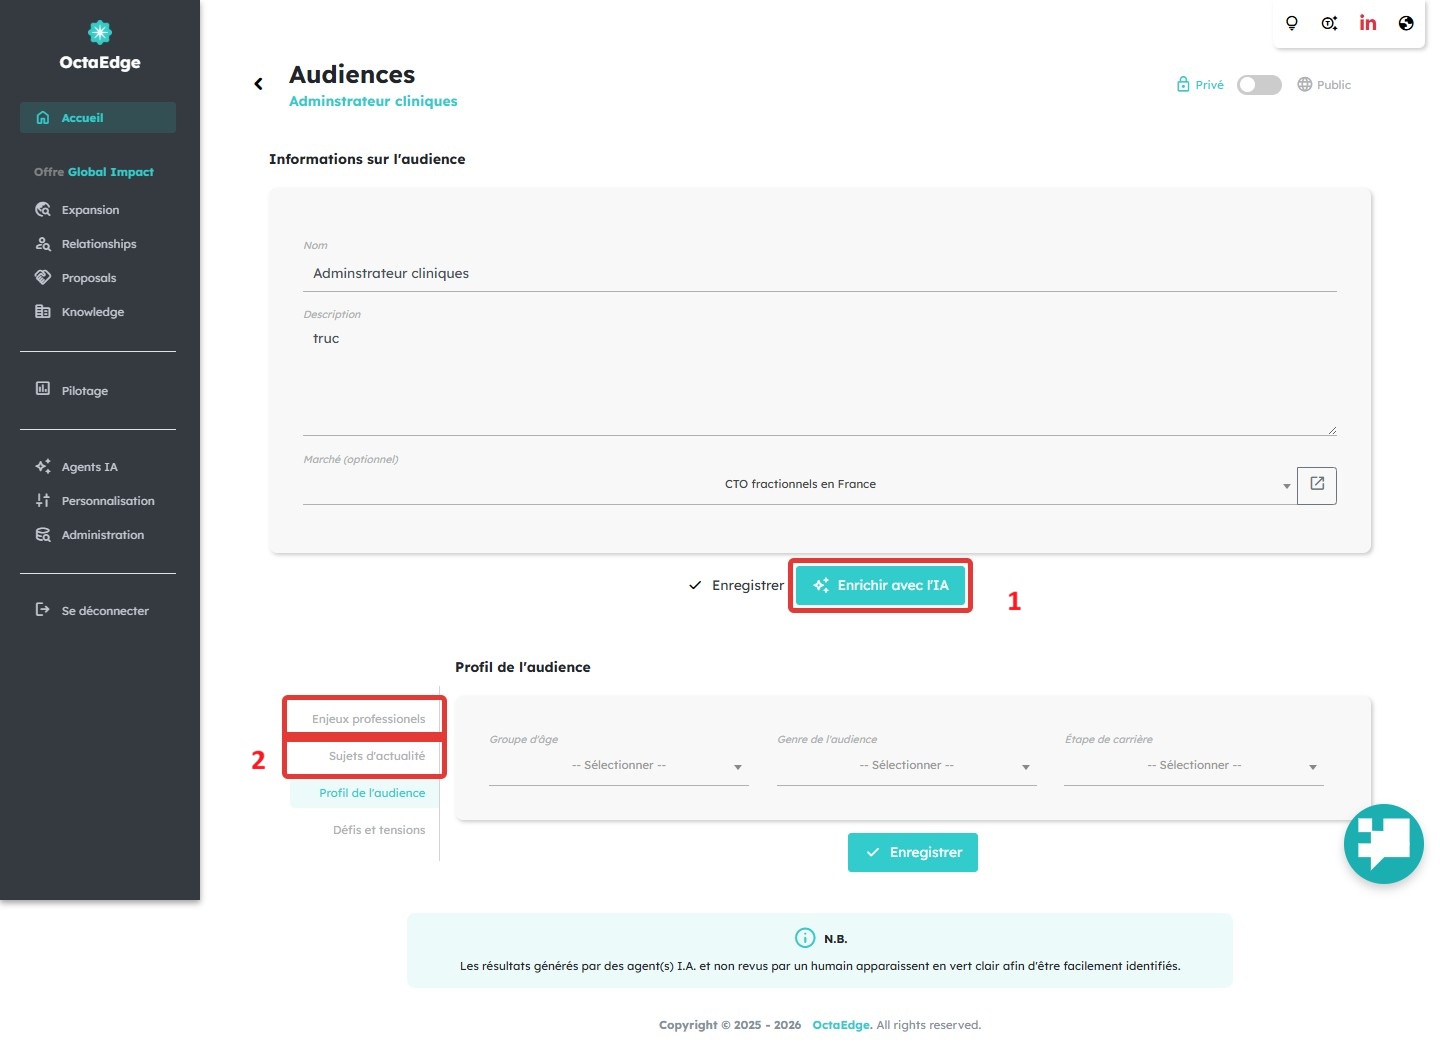Click Enregistrer next to Enrichir avec l'IA
This screenshot has width=1440, height=1047.
point(736,585)
